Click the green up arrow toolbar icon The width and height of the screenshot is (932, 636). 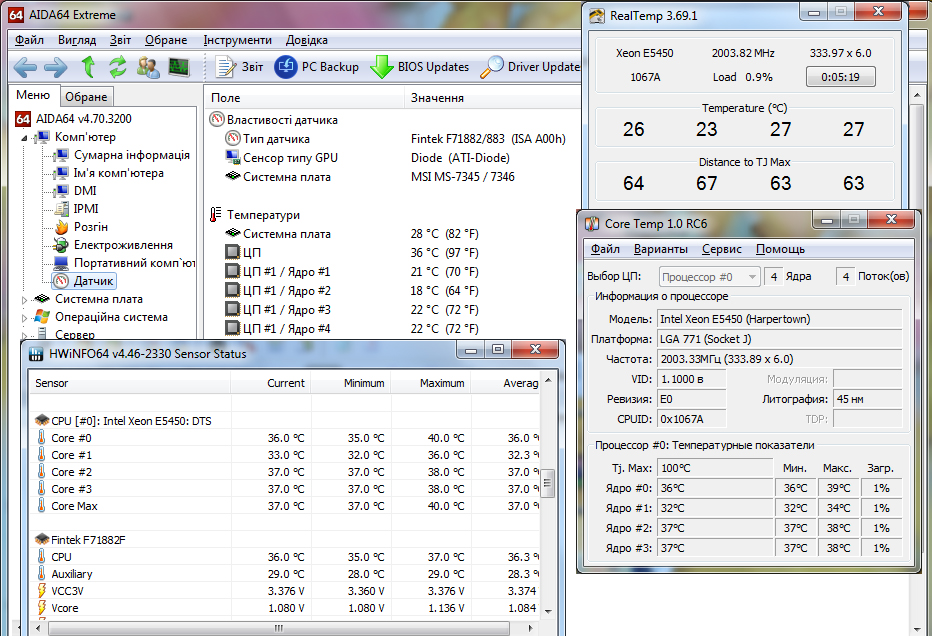click(88, 67)
